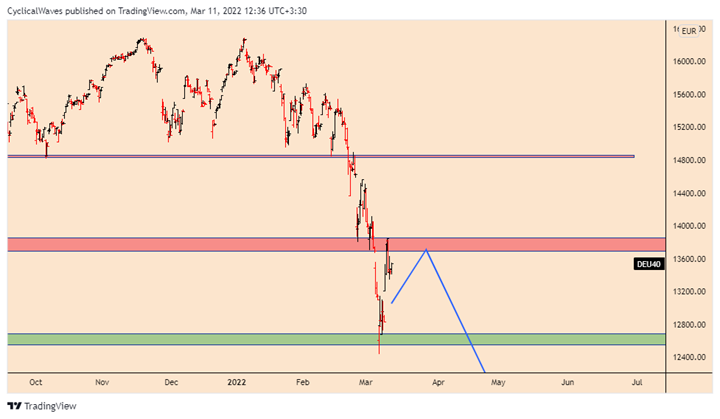The height and width of the screenshot is (419, 720).
Task: Click the 2022 time axis label
Action: (x=237, y=382)
